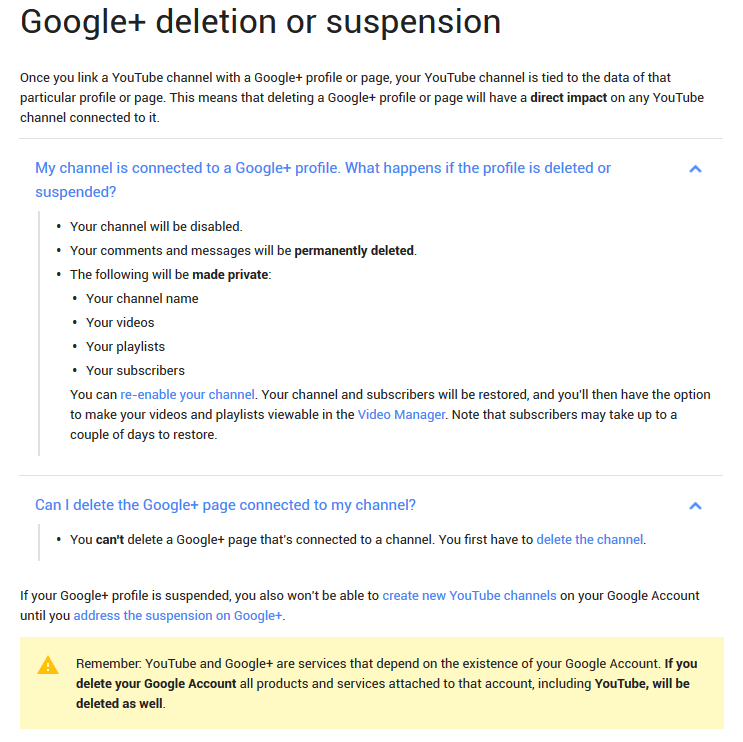Screen dimensions: 743x742
Task: Toggle the 'Can I delete the Google+ page' heading
Action: coord(225,505)
